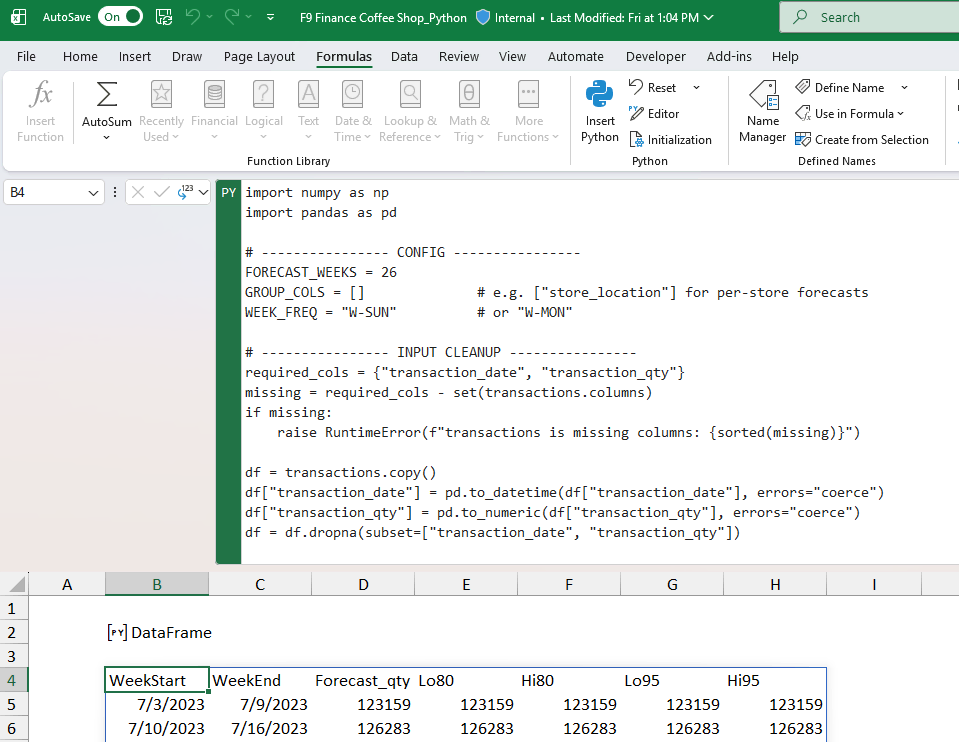Viewport: 959px width, 742px height.
Task: Open the Name Manager
Action: (x=762, y=110)
